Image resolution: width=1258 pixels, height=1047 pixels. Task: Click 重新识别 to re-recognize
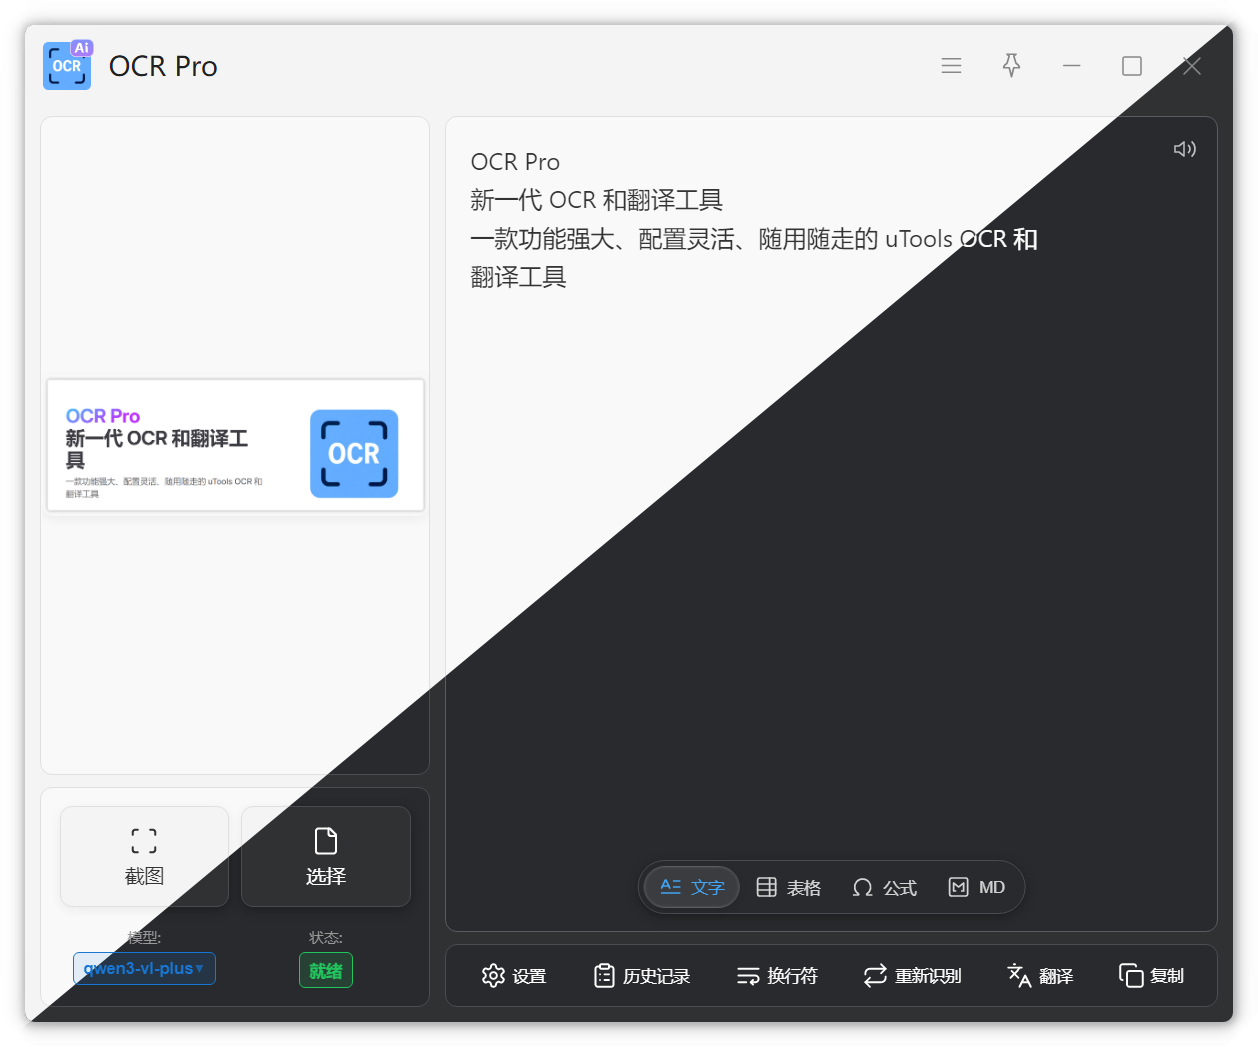pyautogui.click(x=912, y=976)
